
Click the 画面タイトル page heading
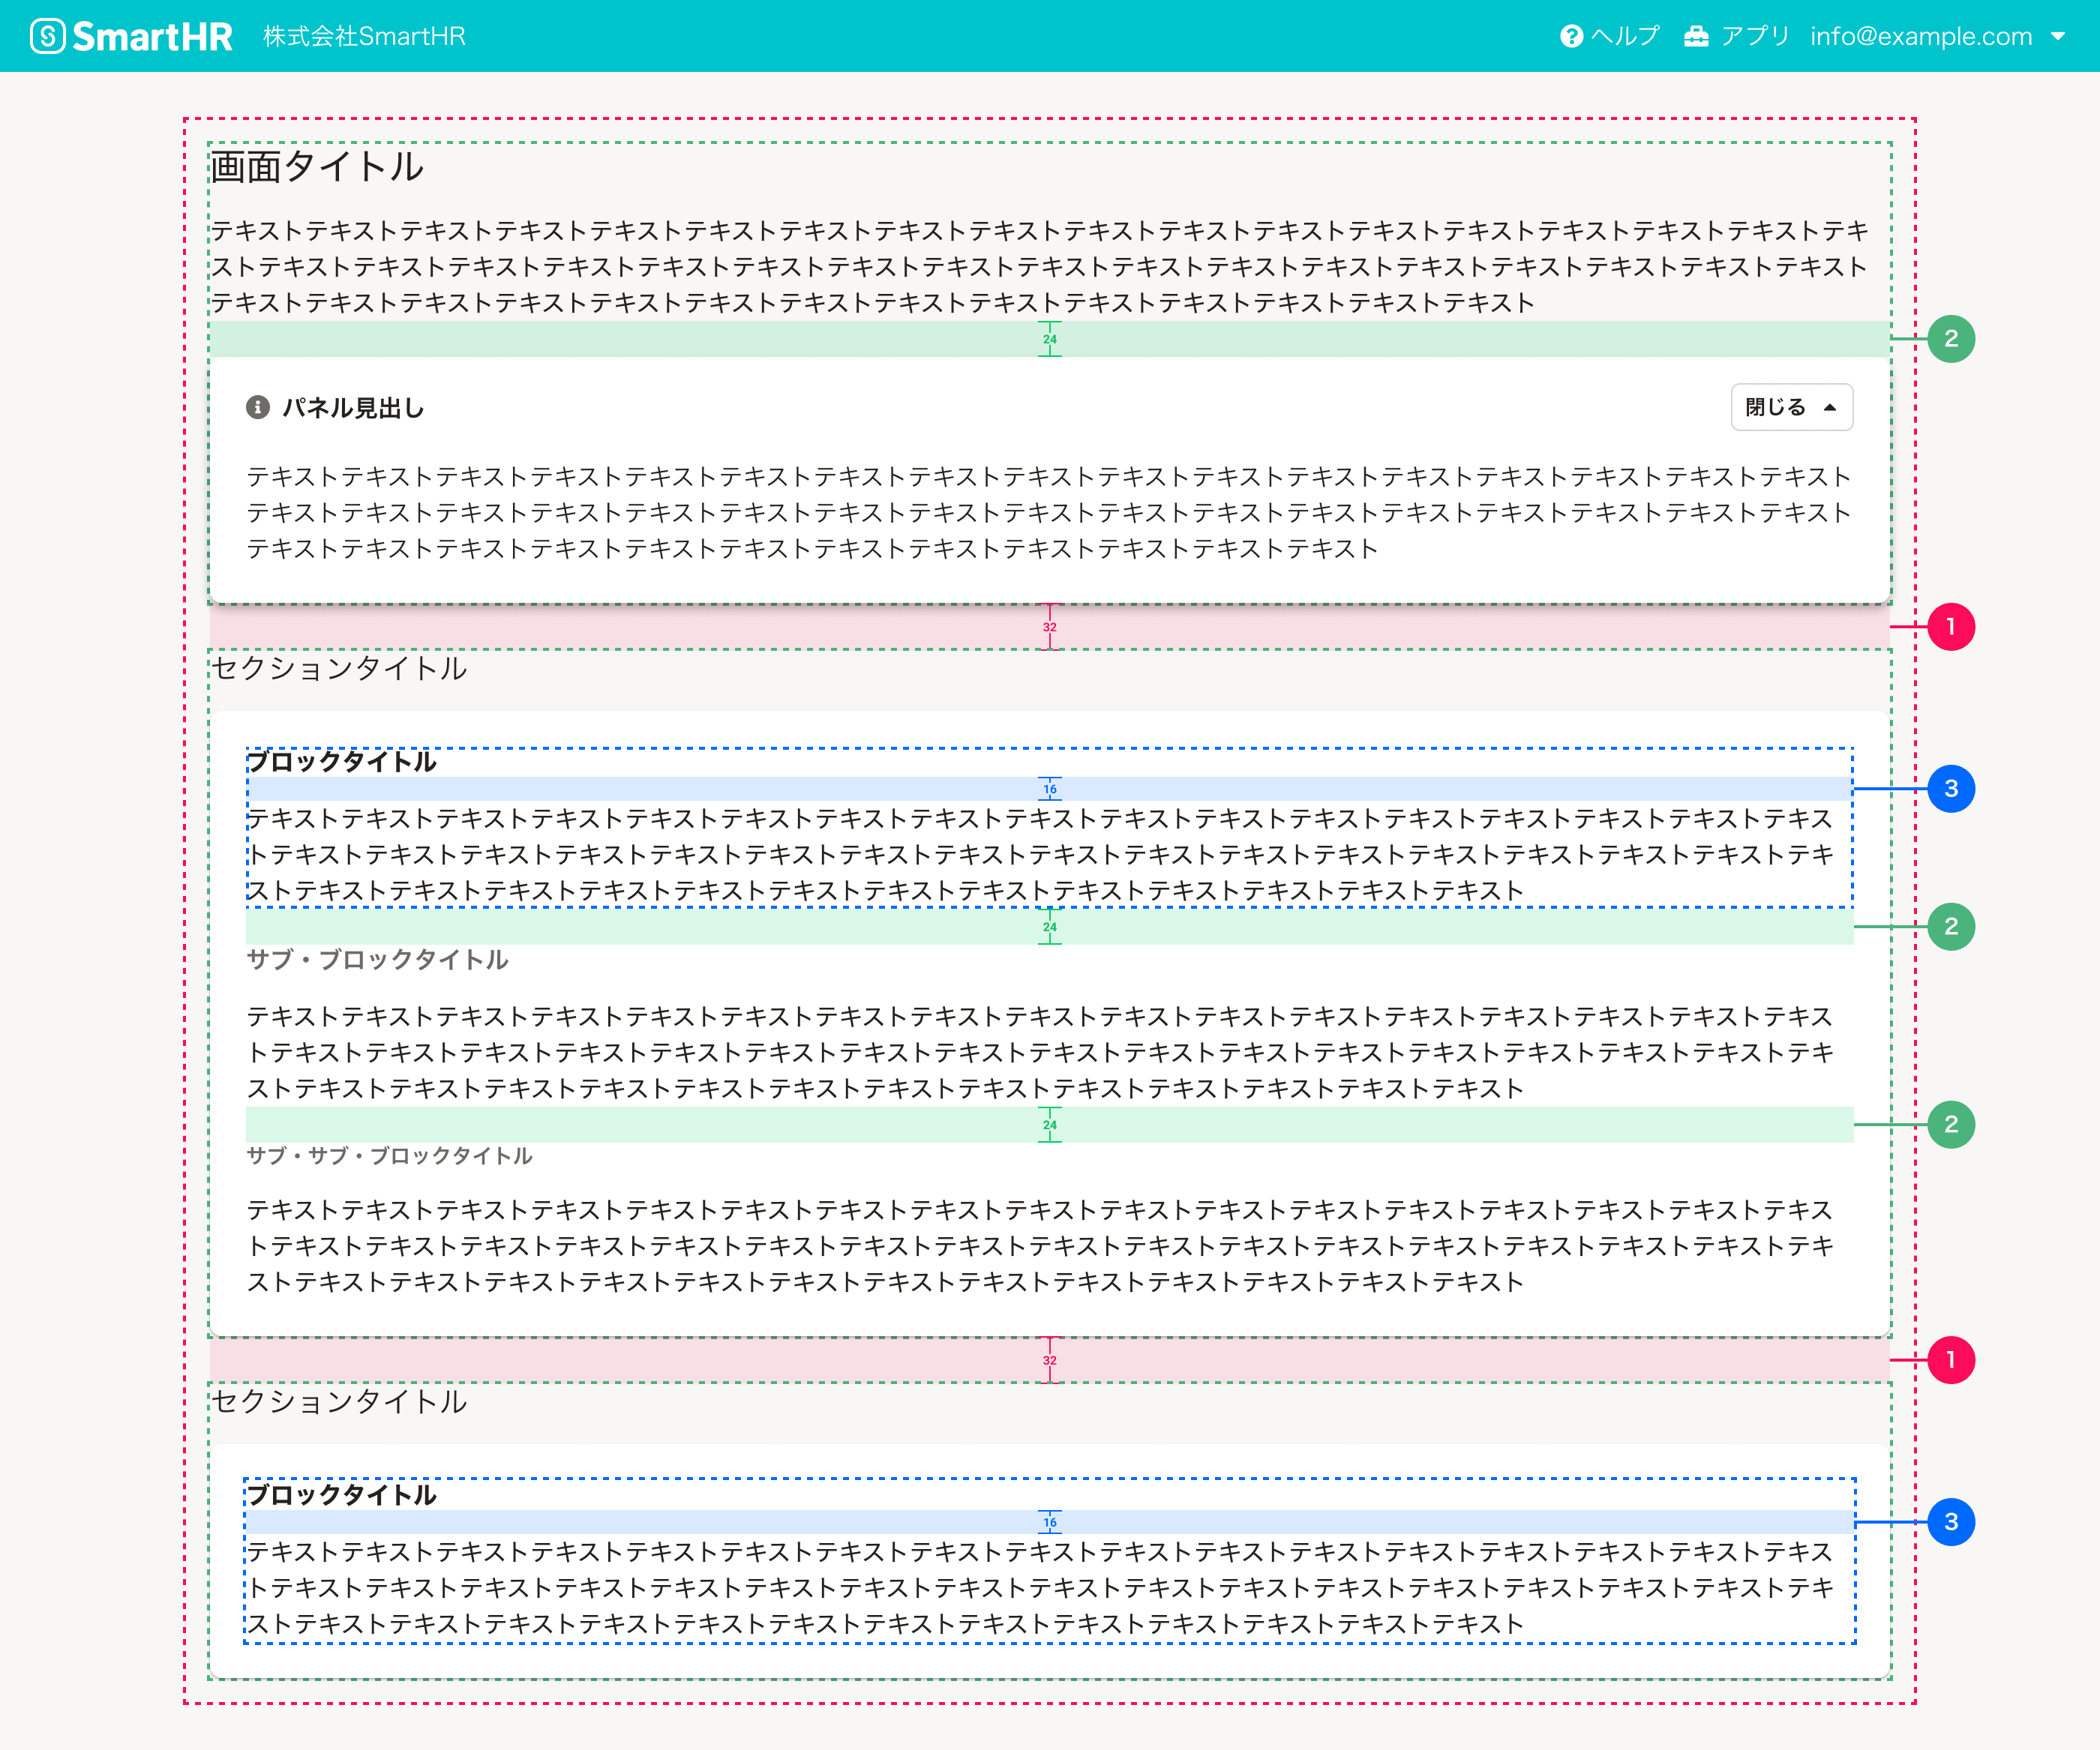[317, 166]
